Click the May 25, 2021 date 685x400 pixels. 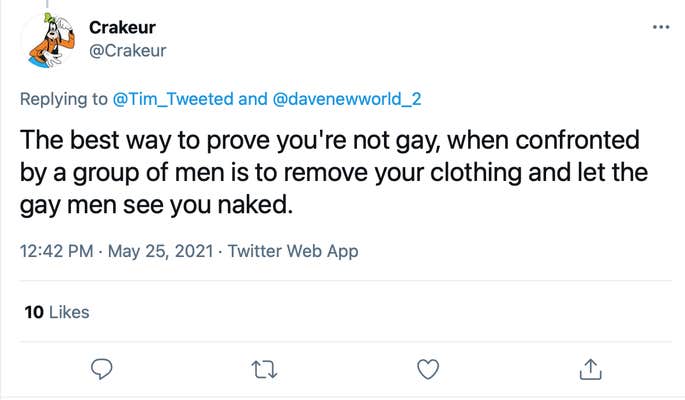click(159, 252)
